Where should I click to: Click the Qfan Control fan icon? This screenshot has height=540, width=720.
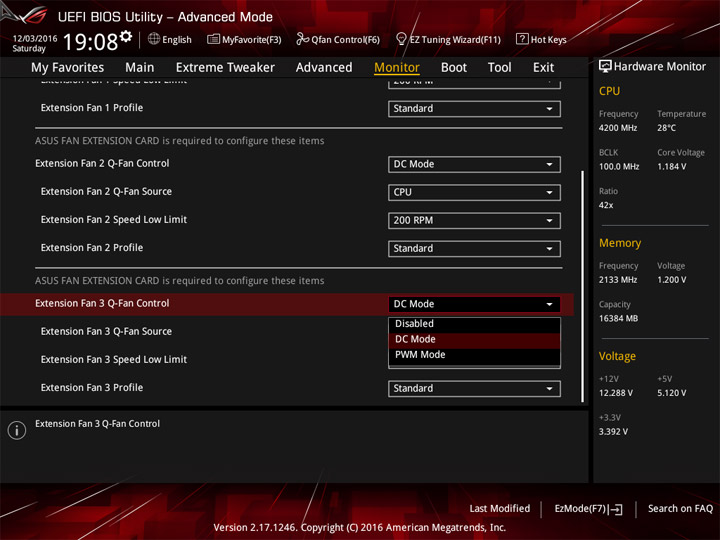pos(302,39)
